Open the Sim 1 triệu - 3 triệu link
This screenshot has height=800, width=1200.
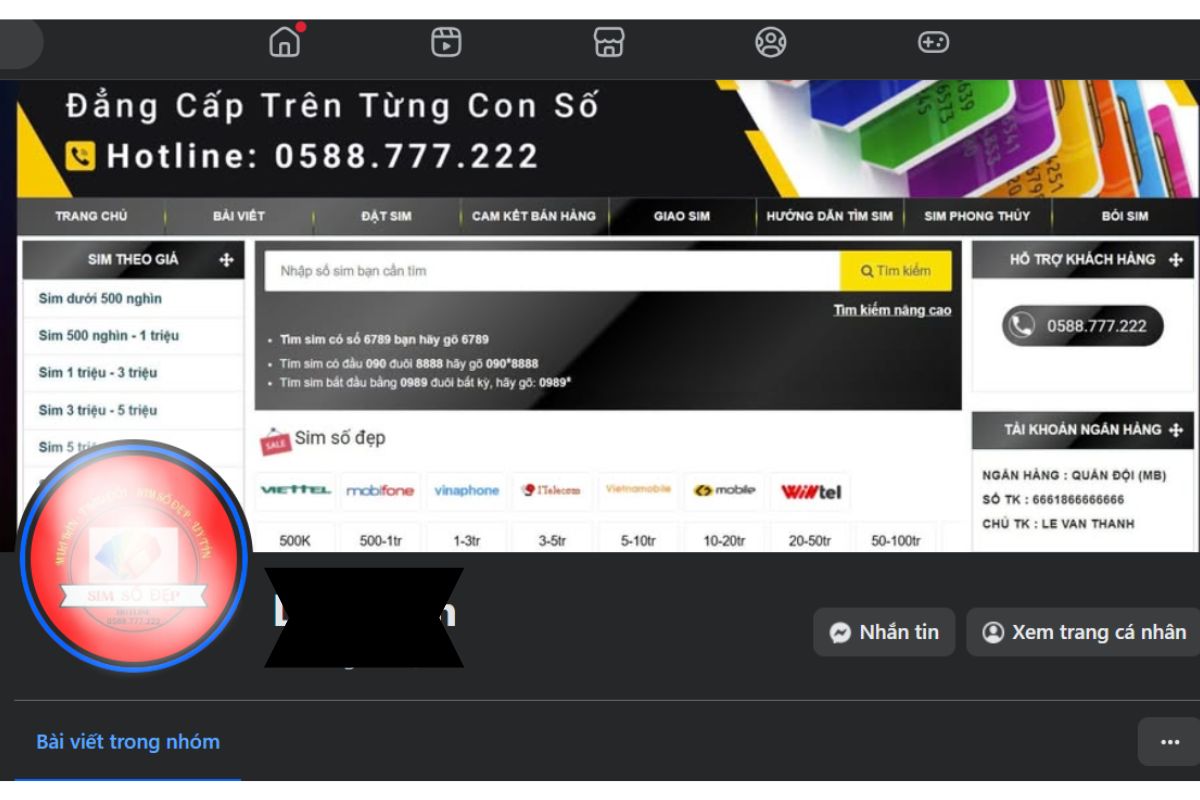pos(100,373)
